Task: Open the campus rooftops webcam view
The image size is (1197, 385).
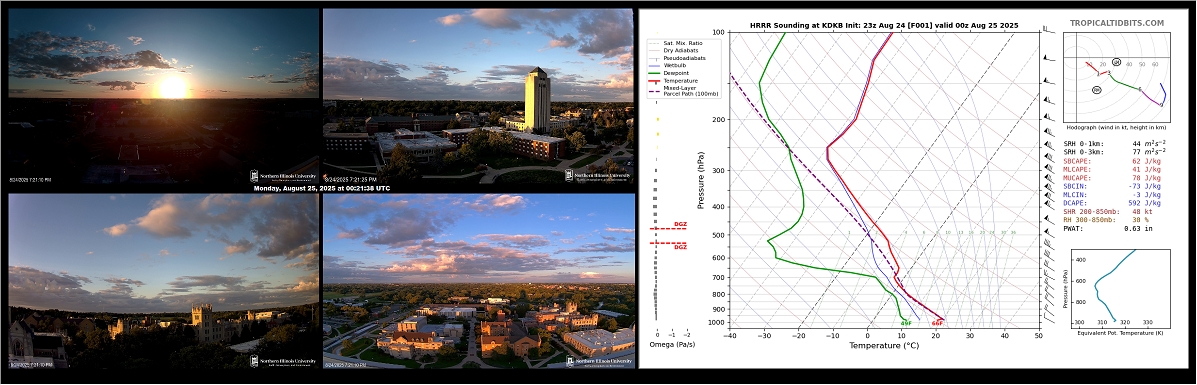Action: [x=479, y=281]
